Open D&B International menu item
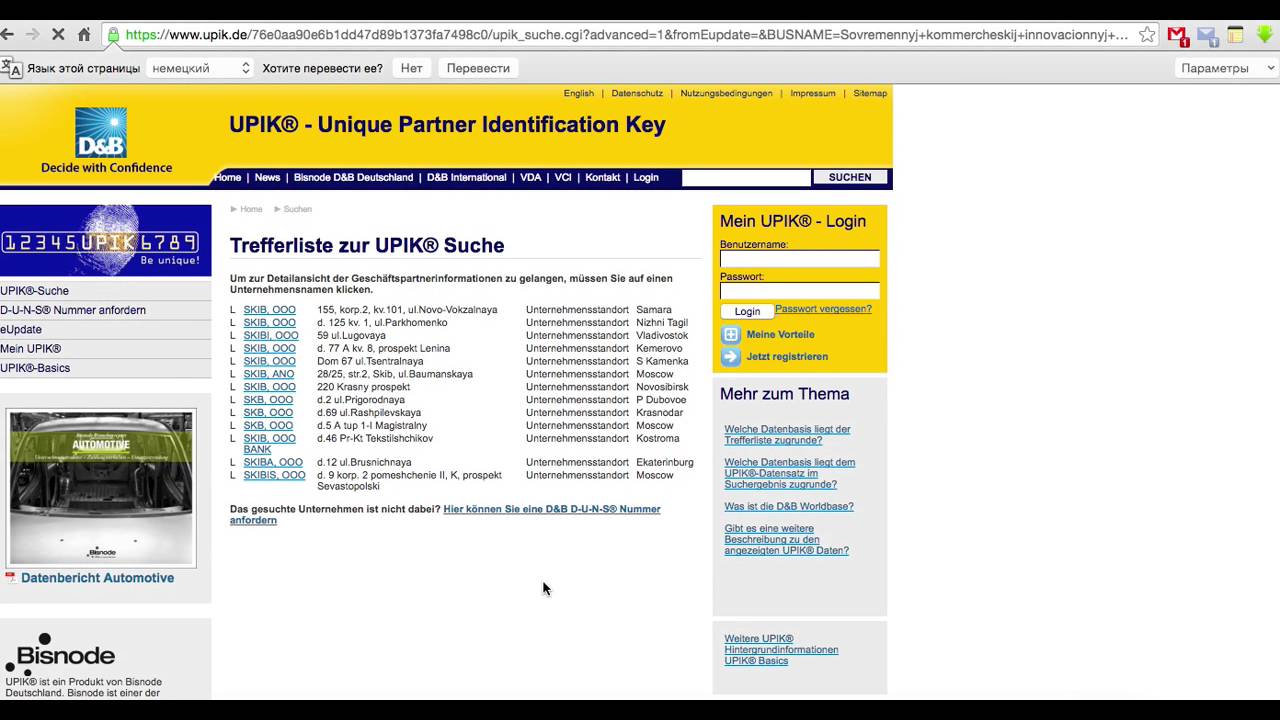This screenshot has height=720, width=1280. [466, 177]
